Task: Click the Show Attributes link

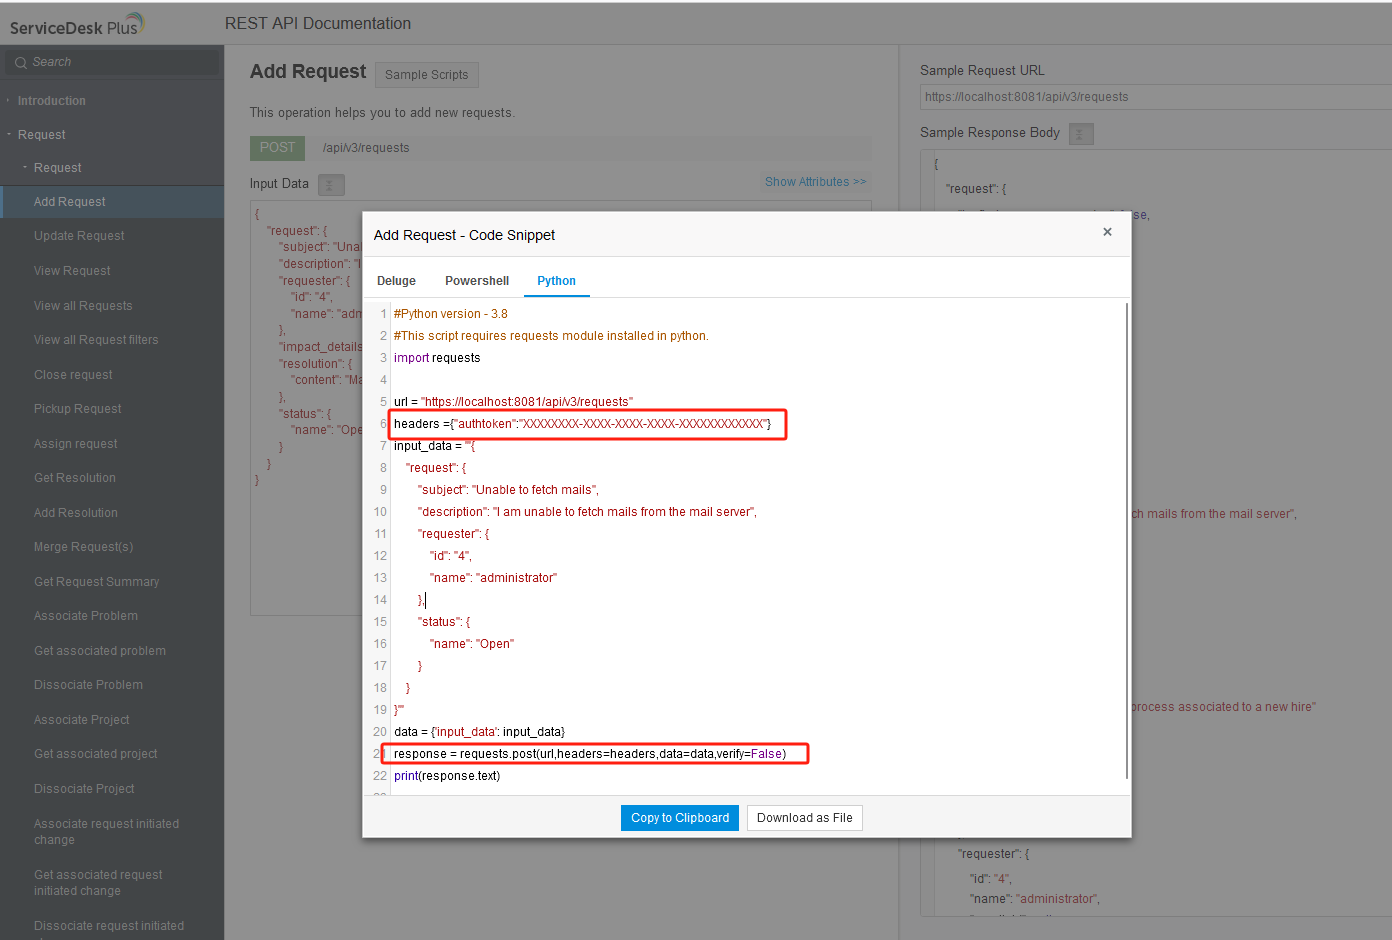Action: tap(815, 182)
